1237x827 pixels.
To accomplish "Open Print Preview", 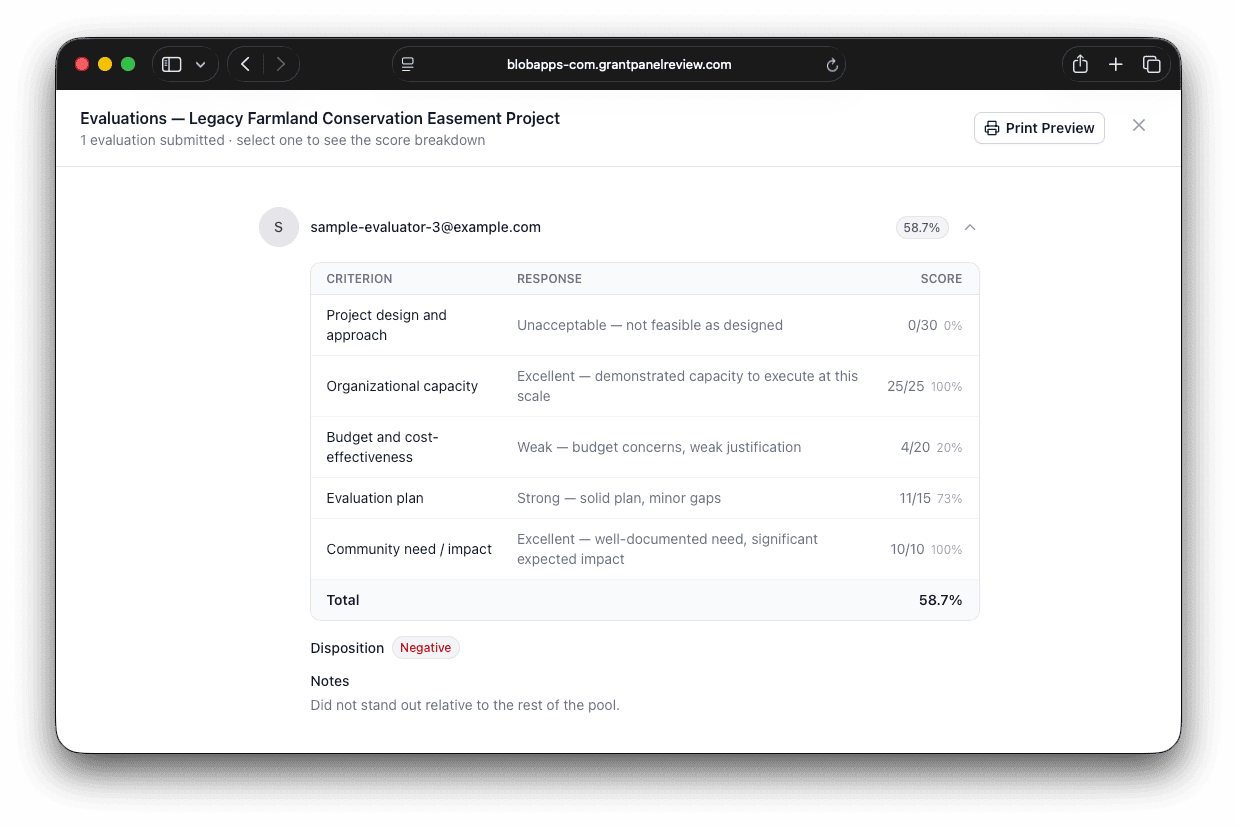I will (1039, 128).
